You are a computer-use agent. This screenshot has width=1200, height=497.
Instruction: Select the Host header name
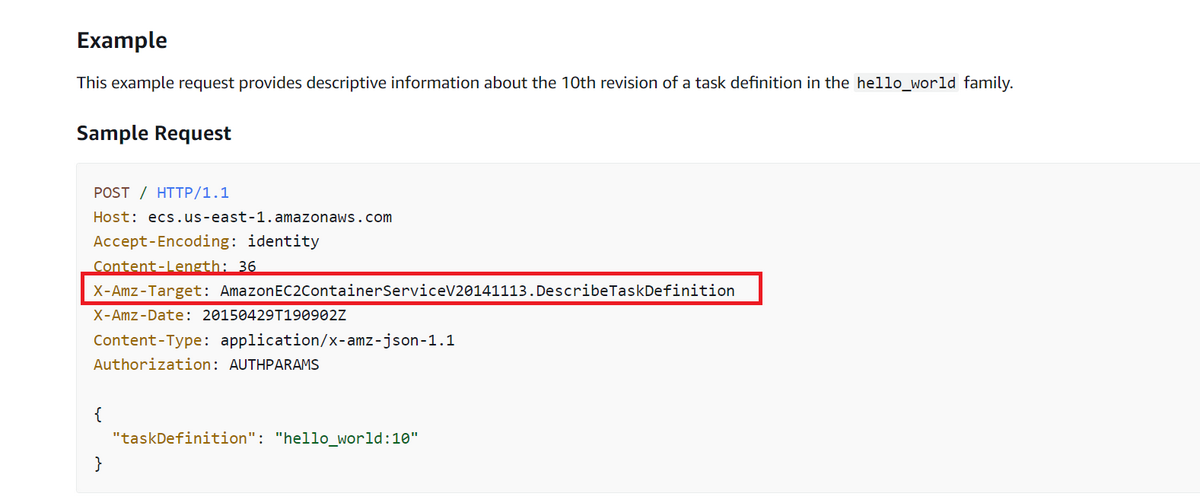pos(112,216)
